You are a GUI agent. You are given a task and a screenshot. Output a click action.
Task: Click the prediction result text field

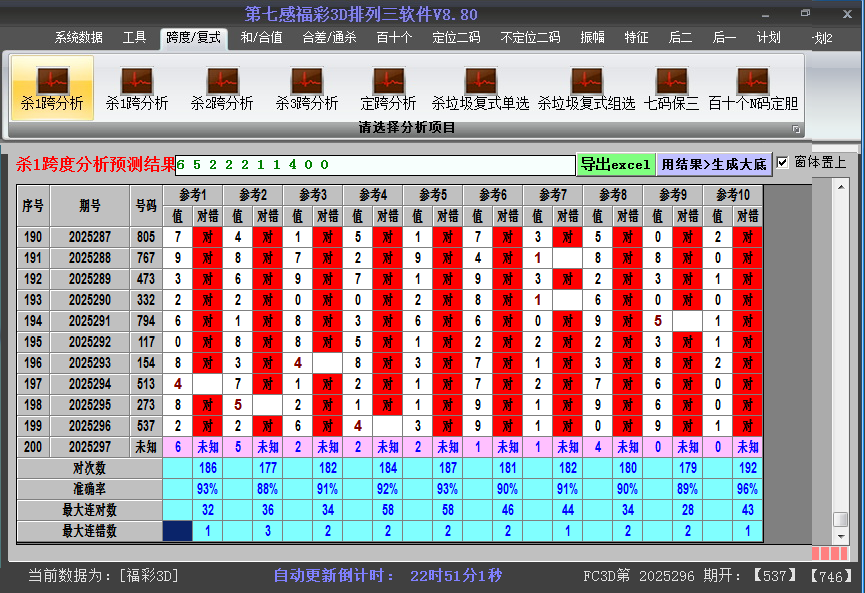(x=375, y=165)
